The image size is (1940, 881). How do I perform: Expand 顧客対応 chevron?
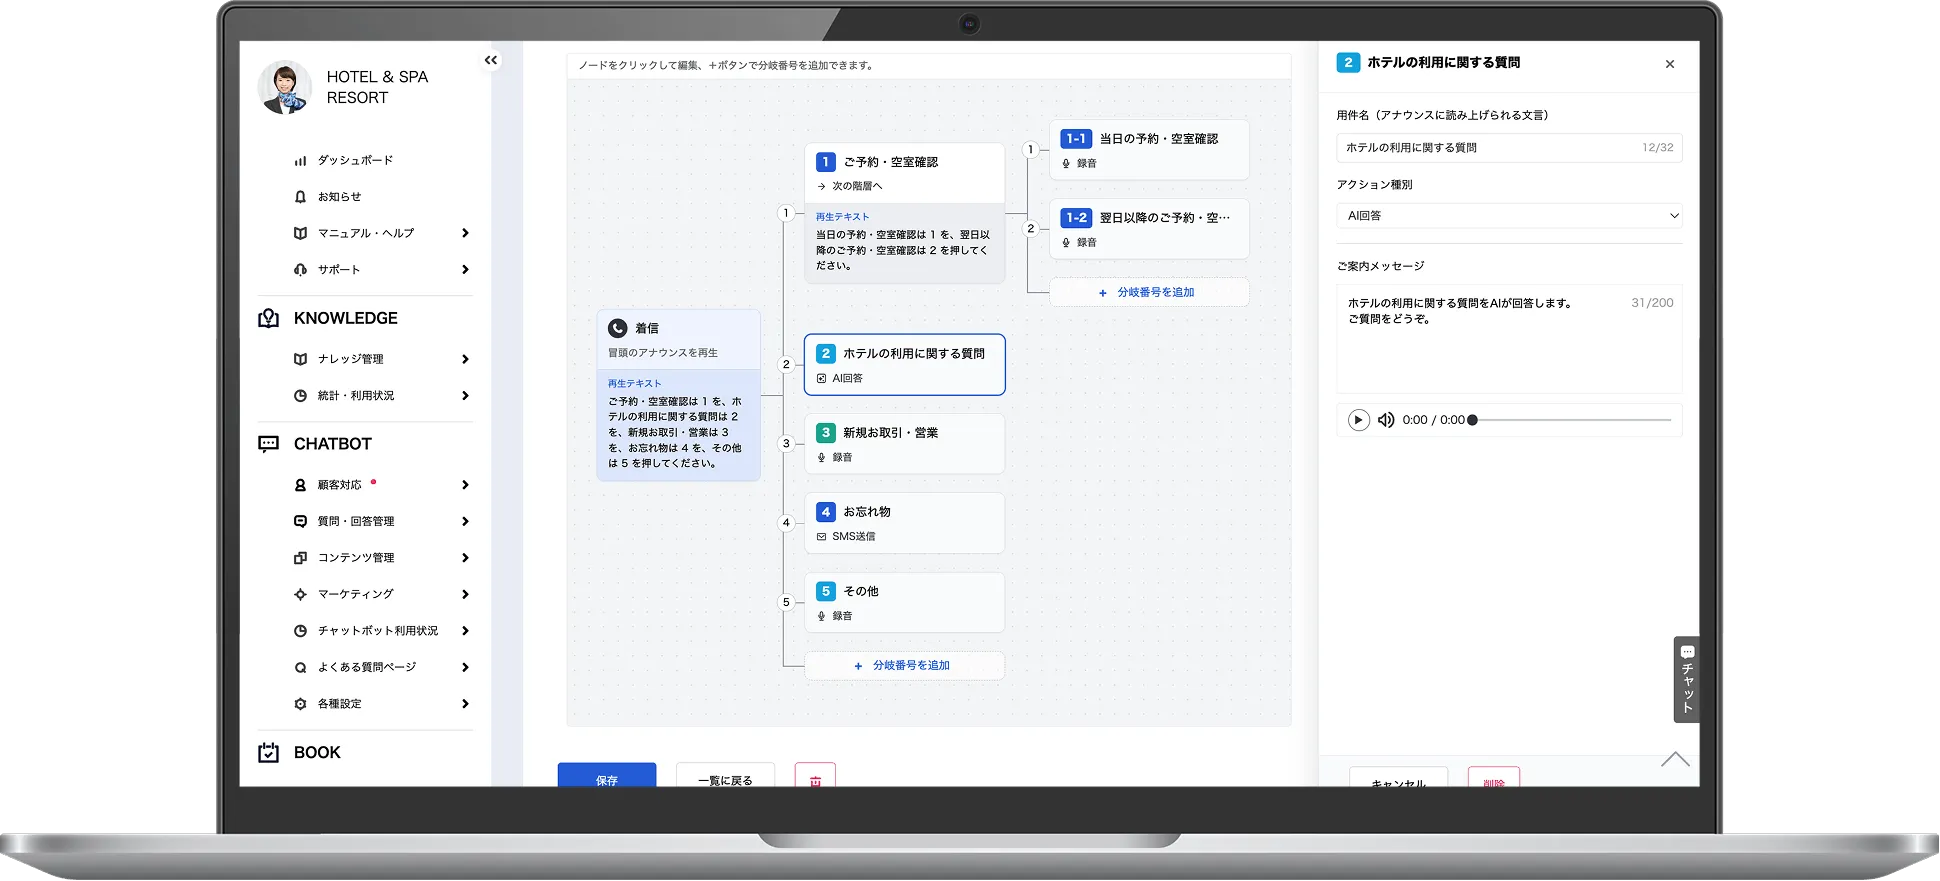coord(465,485)
